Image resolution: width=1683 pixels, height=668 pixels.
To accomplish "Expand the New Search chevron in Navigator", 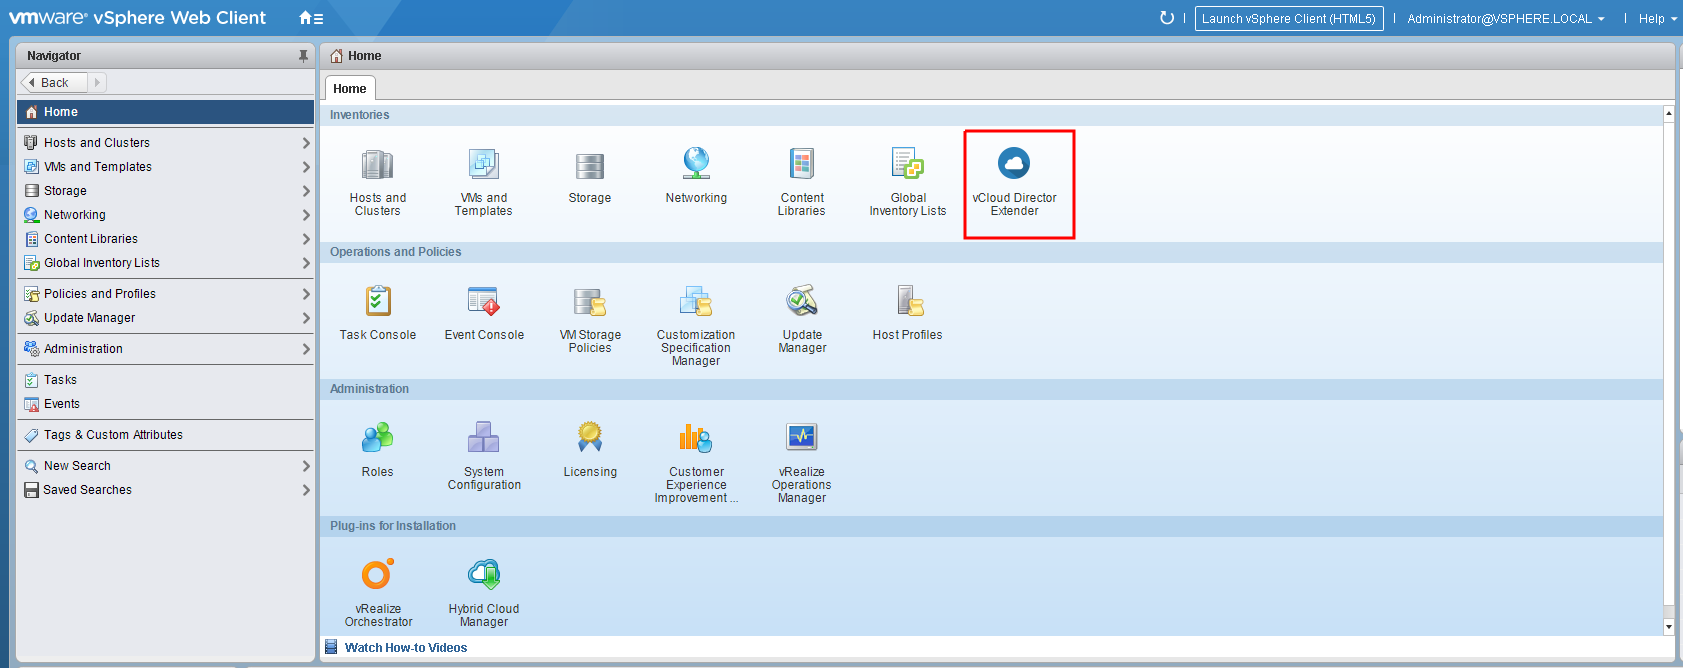I will pos(306,466).
